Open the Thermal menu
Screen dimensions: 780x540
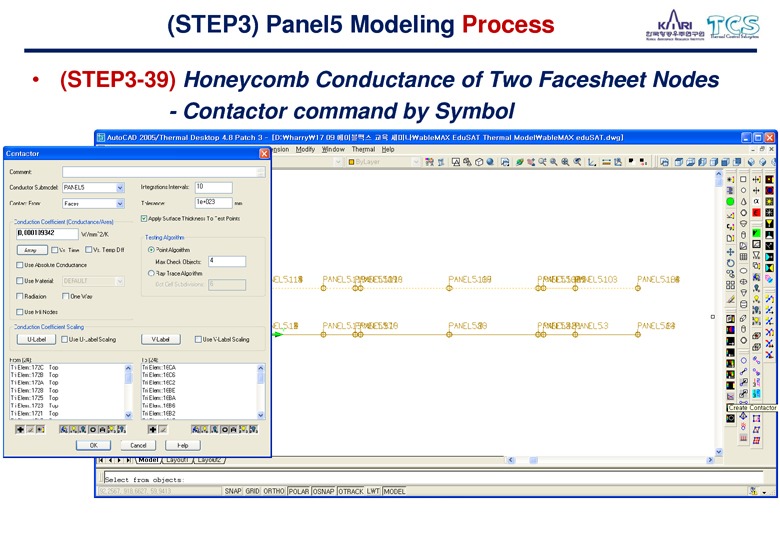tap(363, 149)
